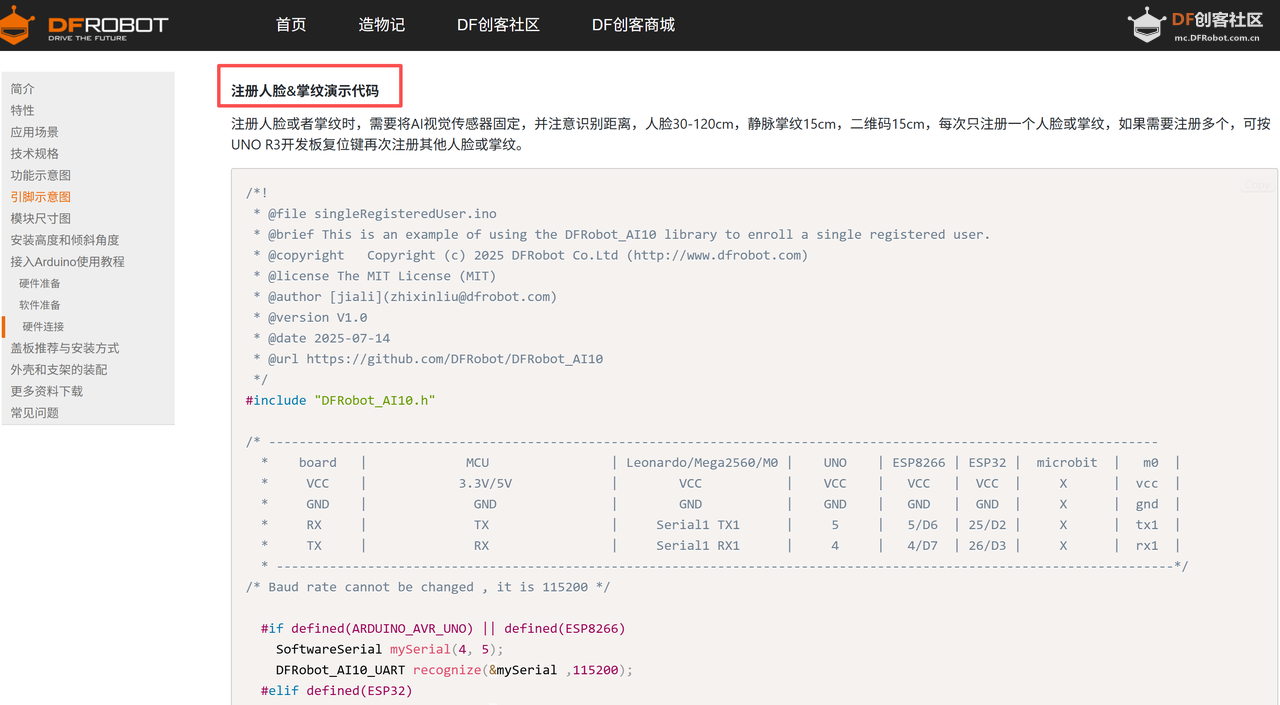Copy the code block with Copy button

pos(1256,185)
